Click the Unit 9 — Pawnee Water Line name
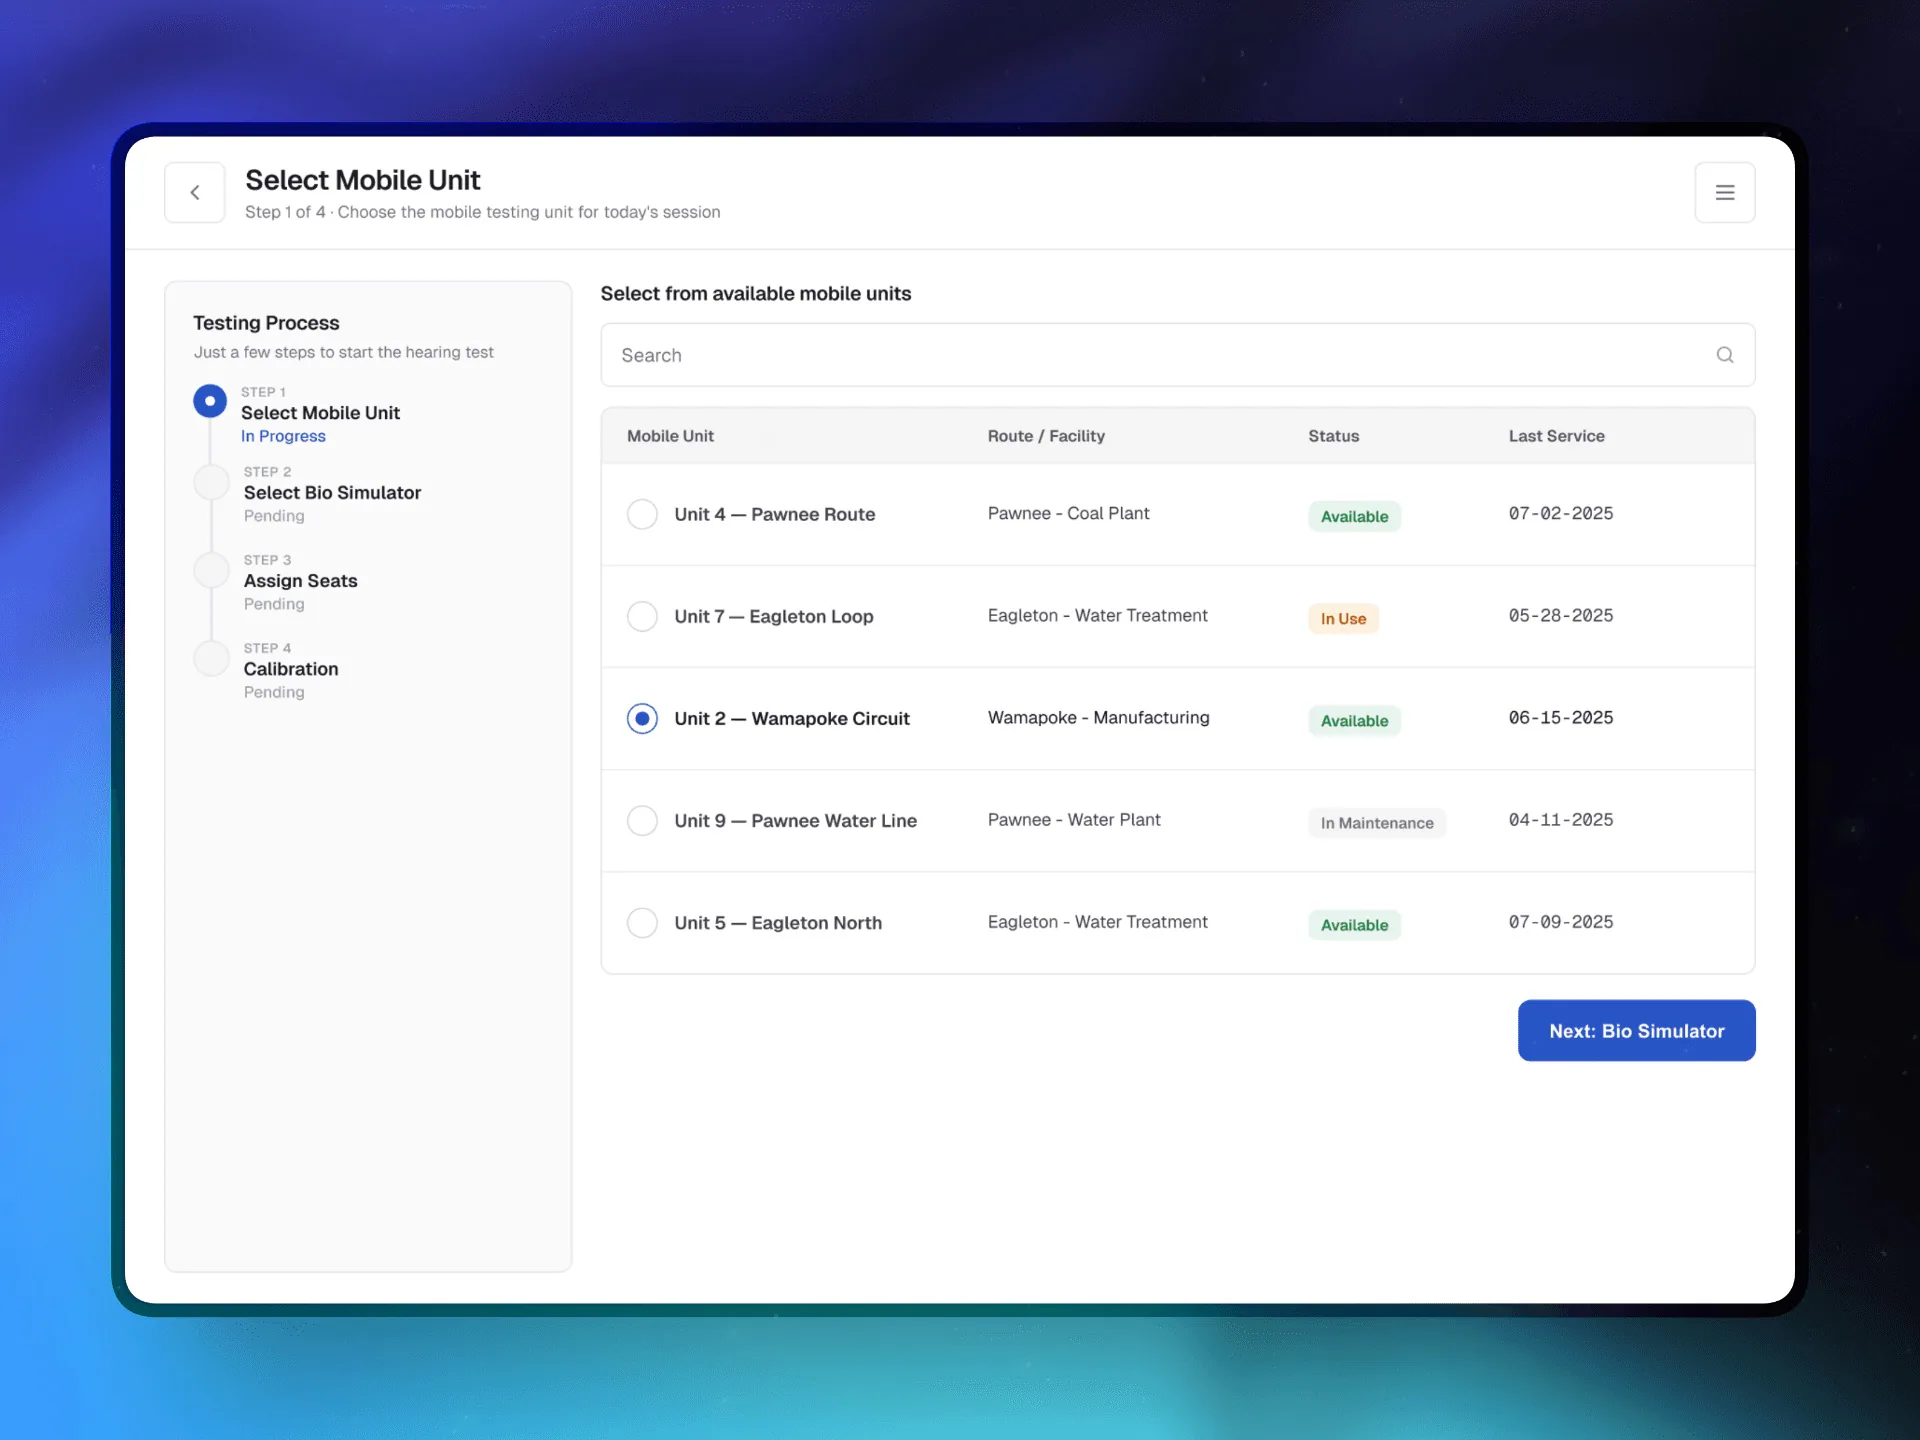Viewport: 1920px width, 1440px height. click(796, 820)
